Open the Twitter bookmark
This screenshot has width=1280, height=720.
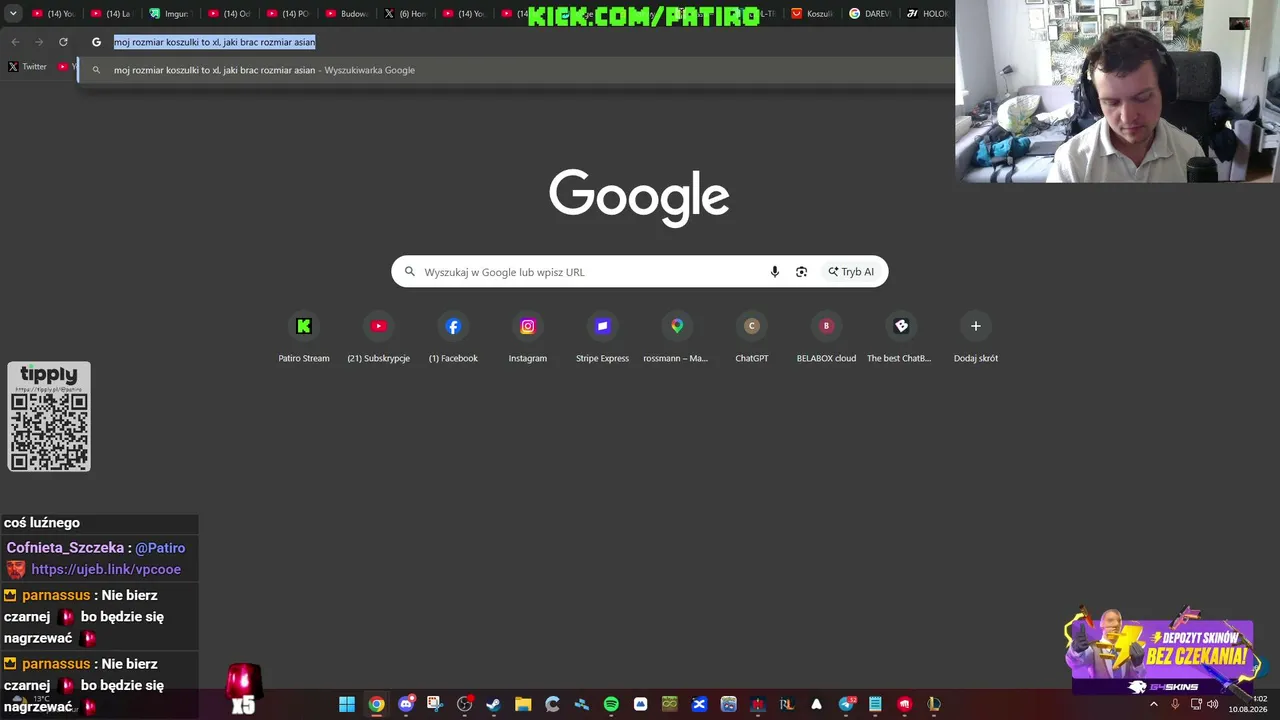click(27, 67)
